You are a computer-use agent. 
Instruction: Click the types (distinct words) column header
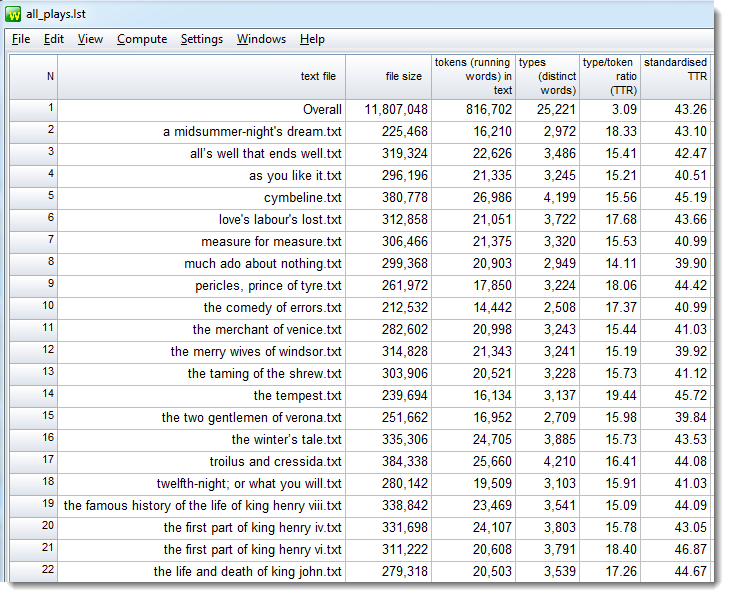pos(548,76)
